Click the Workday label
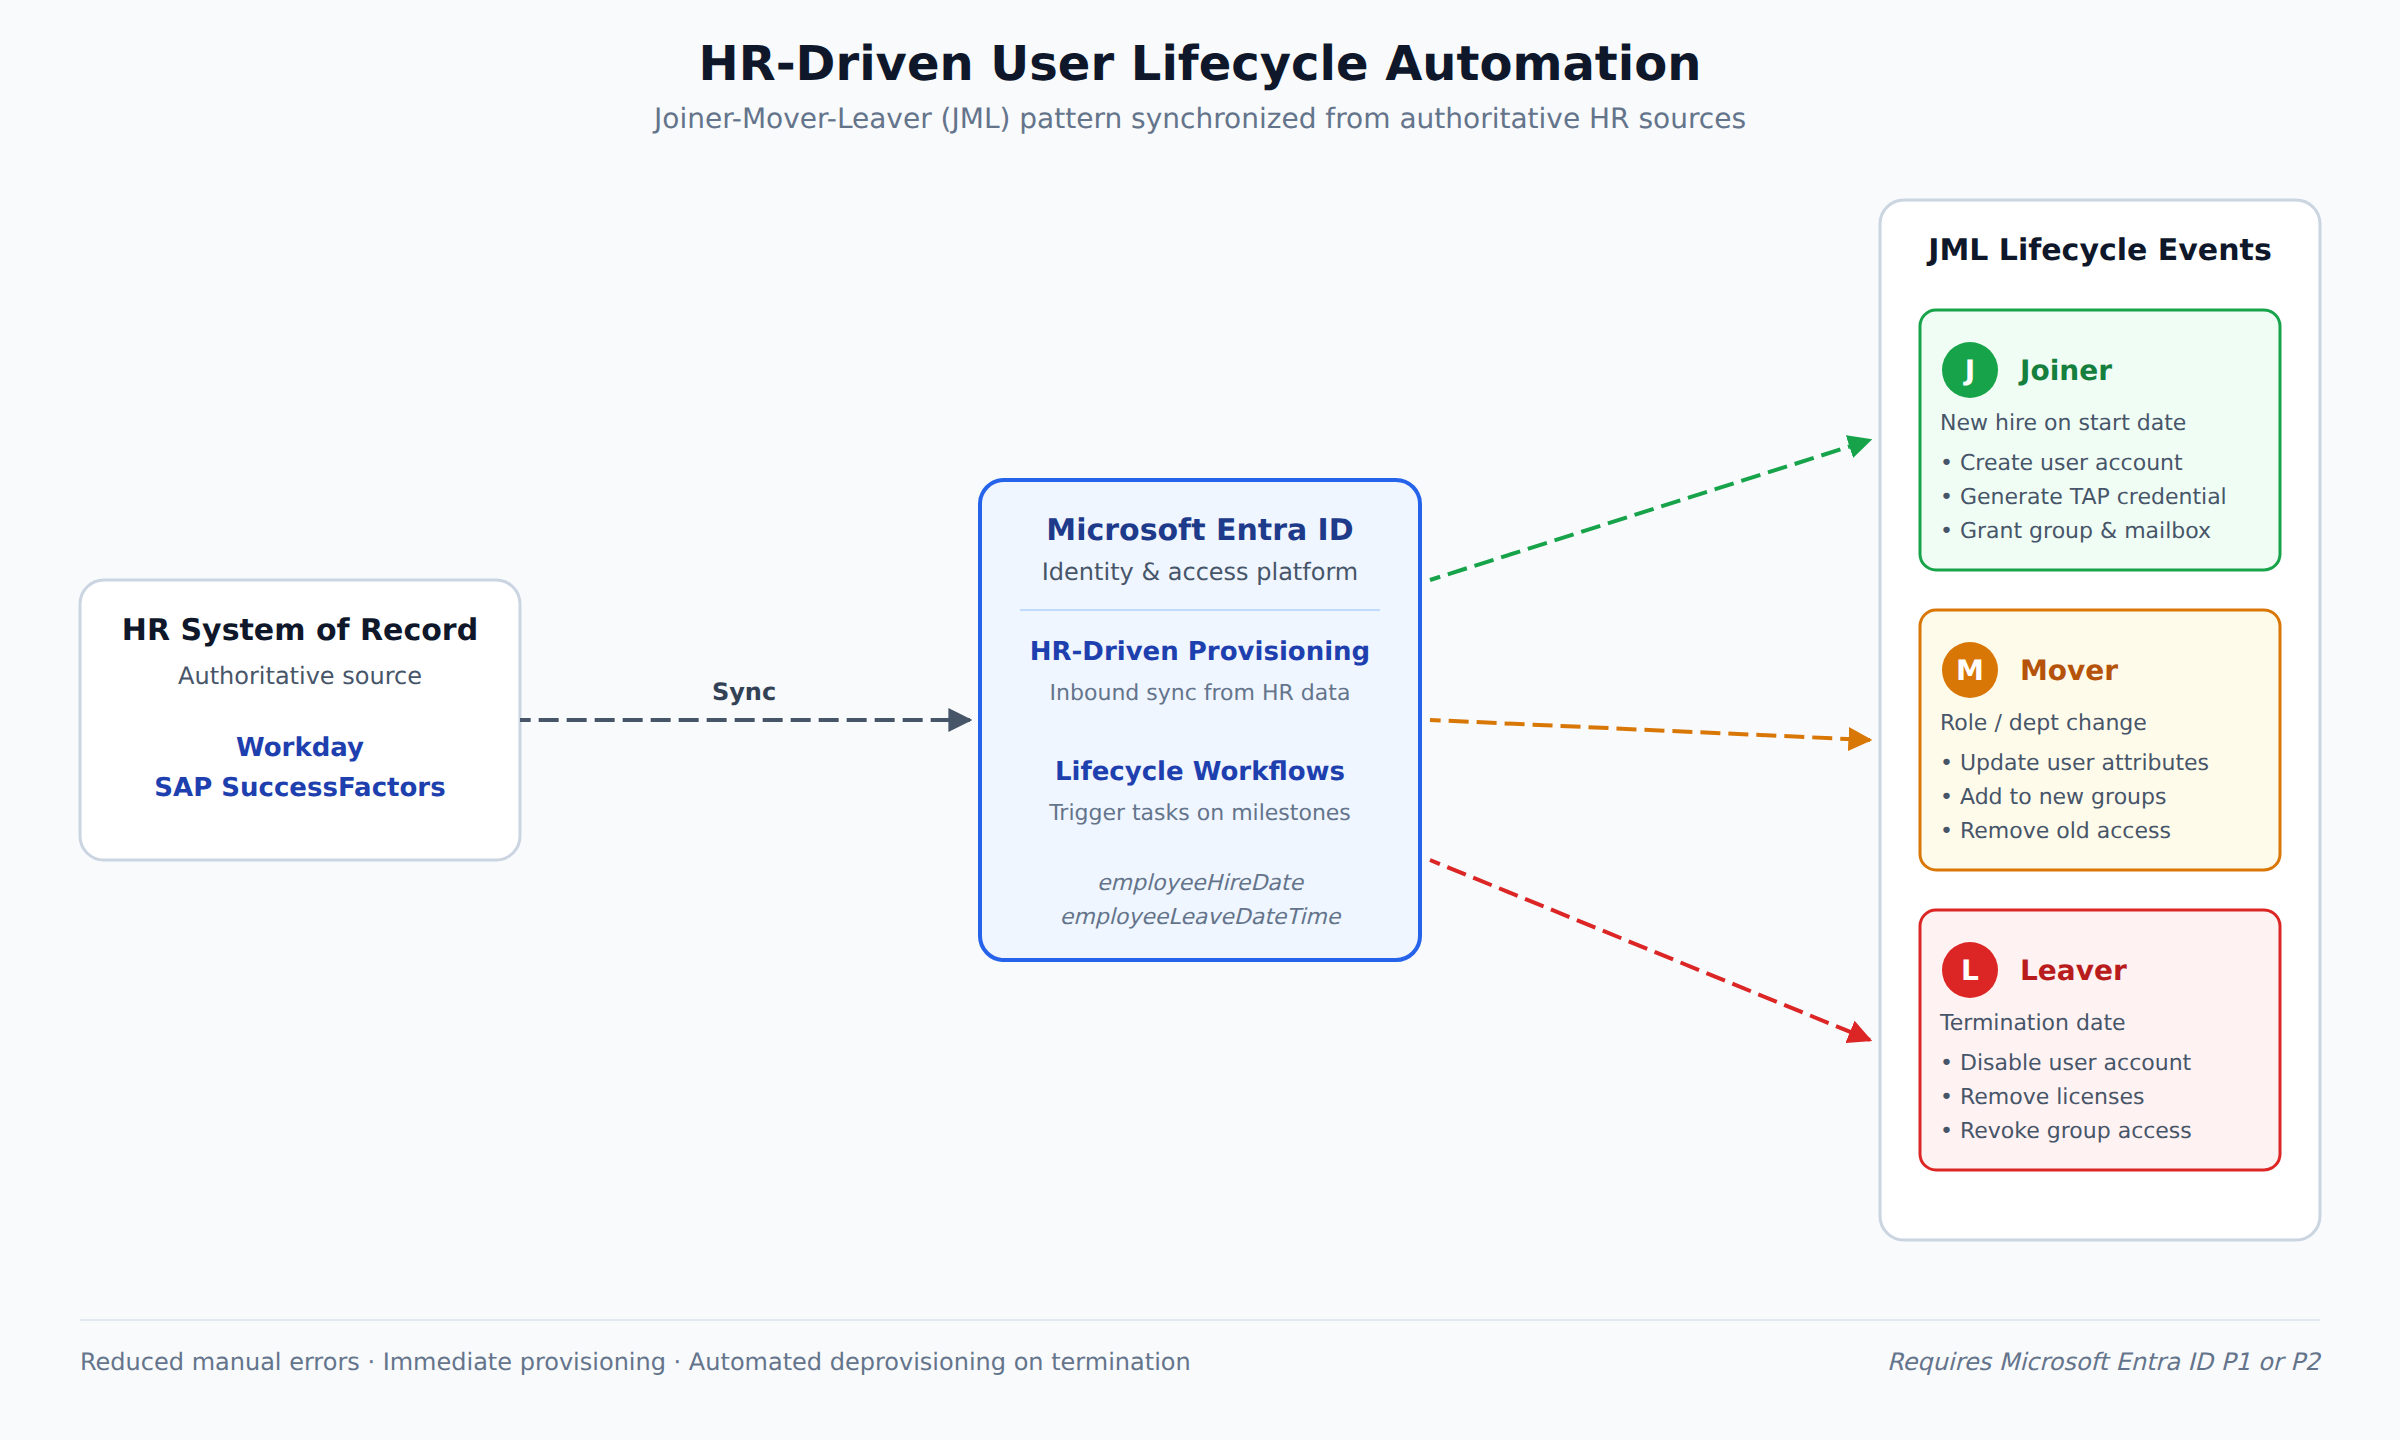 (300, 747)
